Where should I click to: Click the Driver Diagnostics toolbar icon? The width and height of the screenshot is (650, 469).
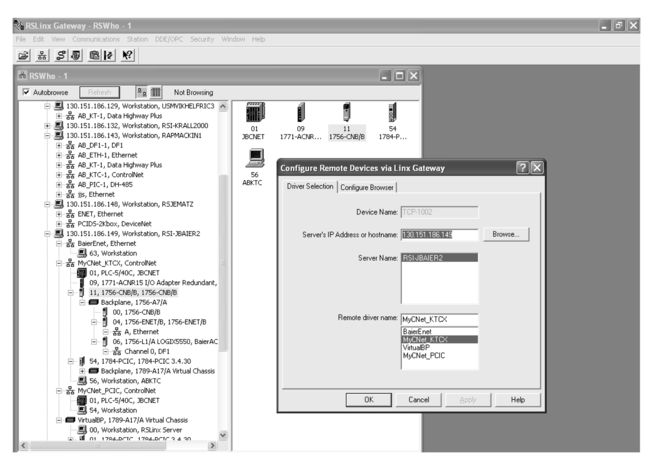[76, 55]
